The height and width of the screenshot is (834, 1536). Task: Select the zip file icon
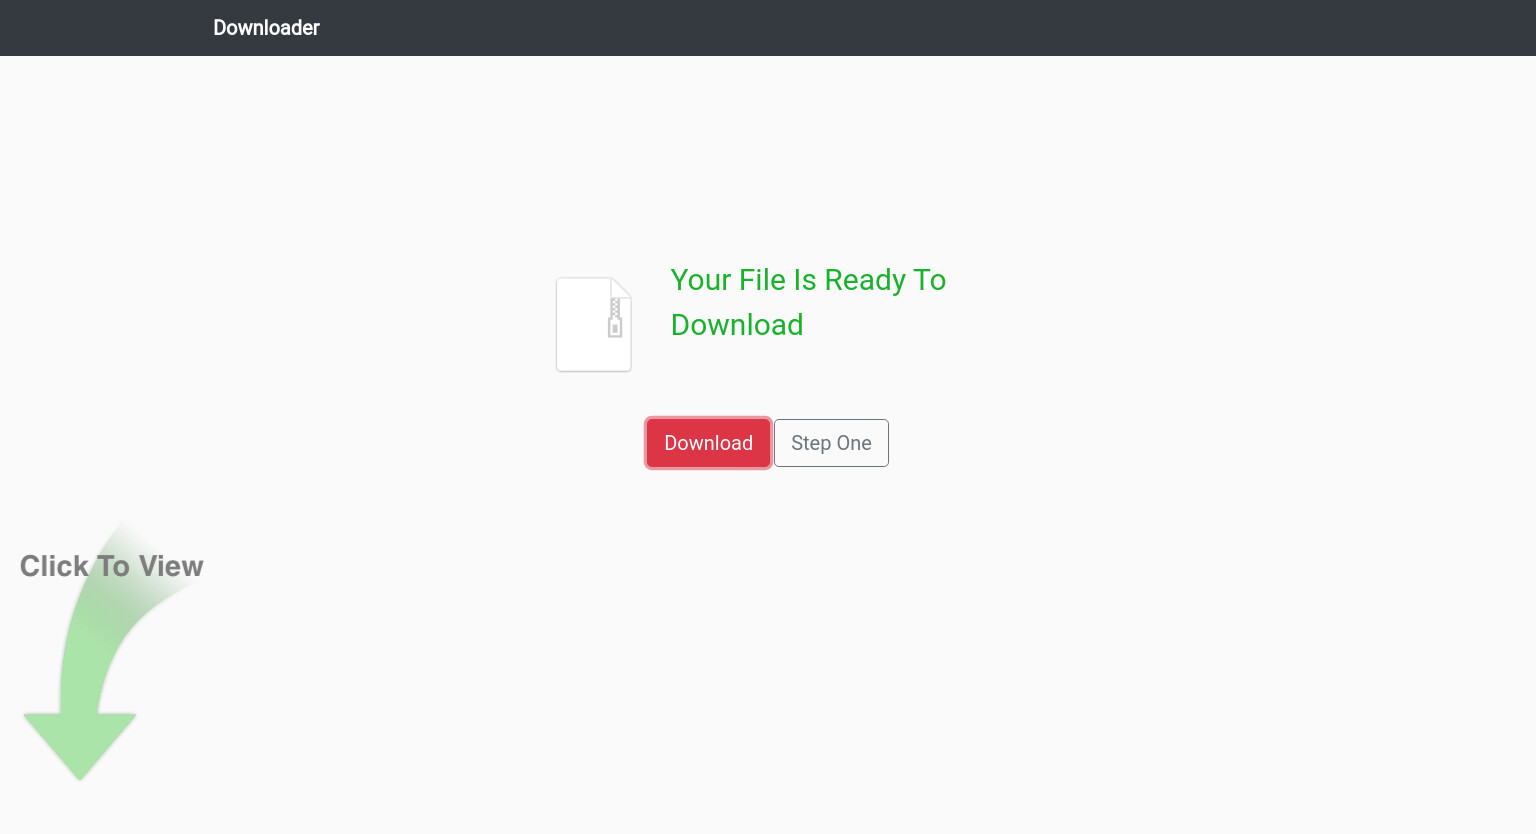coord(594,325)
